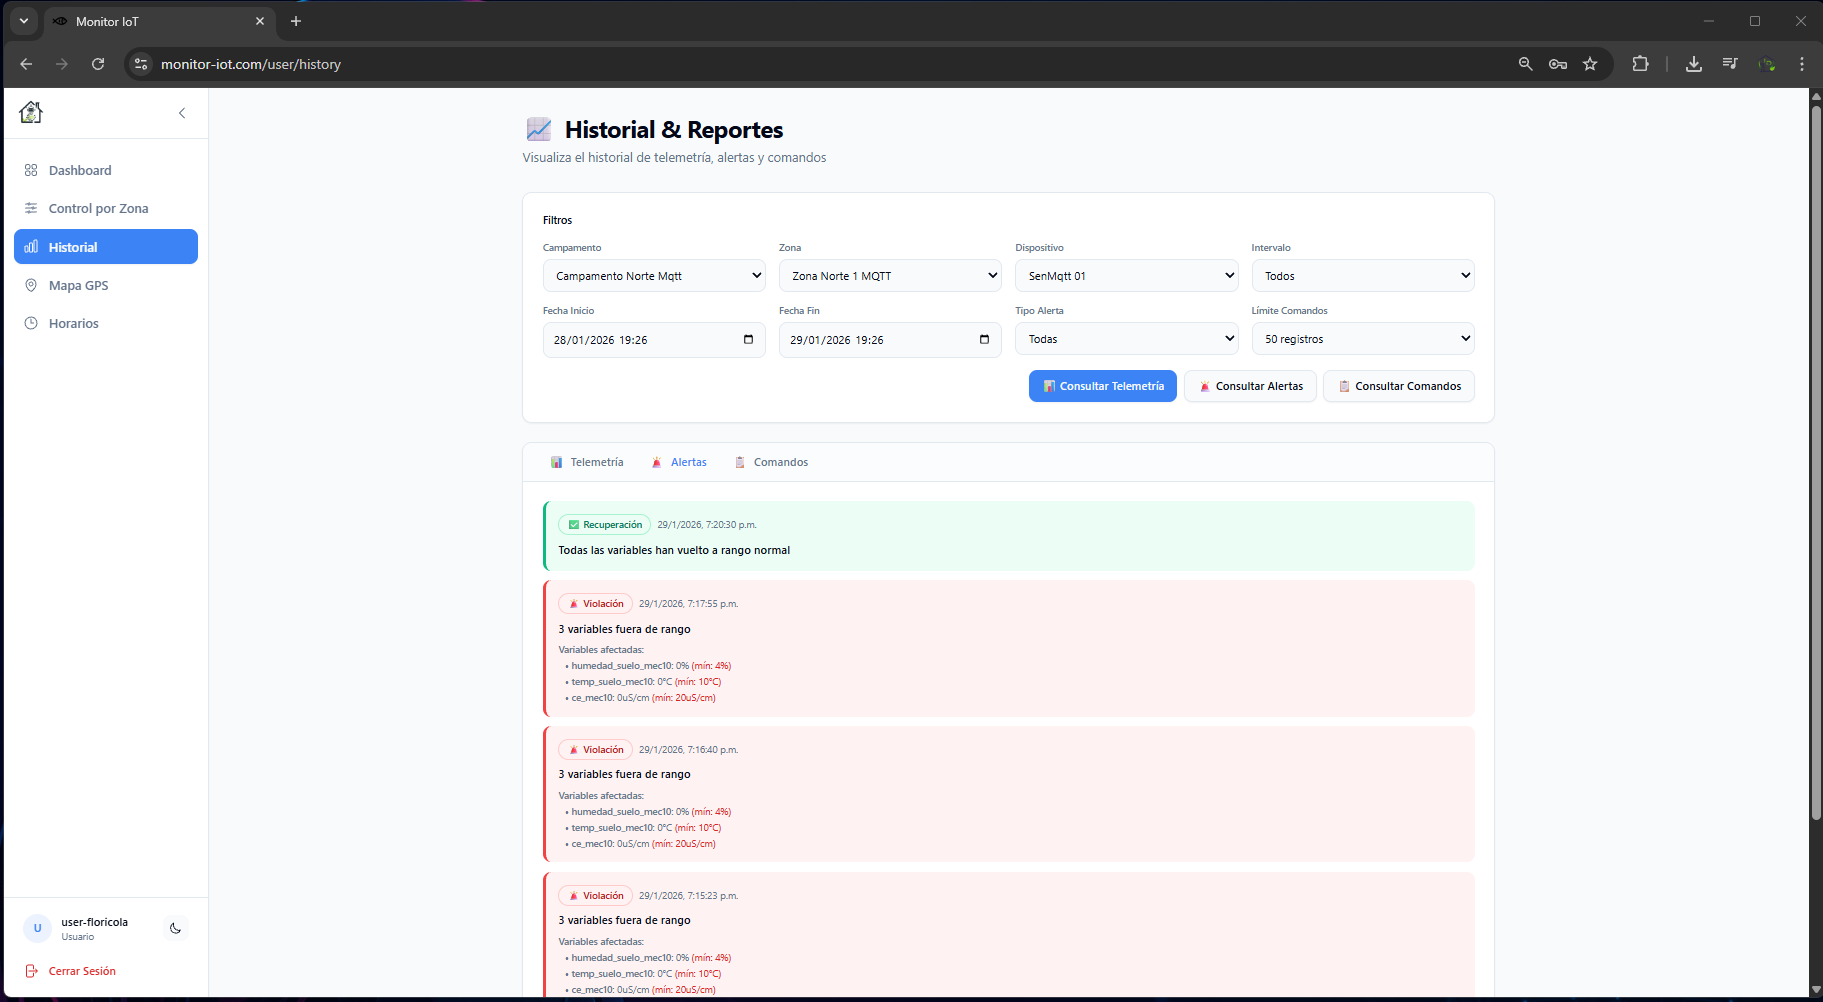Collapse the sidebar with the chevron arrow
This screenshot has height=1002, width=1823.
pos(182,113)
